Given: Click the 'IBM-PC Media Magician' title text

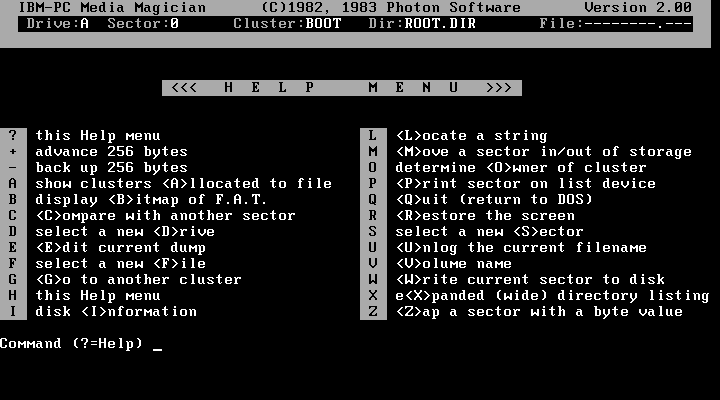Looking at the screenshot, I should [112, 8].
